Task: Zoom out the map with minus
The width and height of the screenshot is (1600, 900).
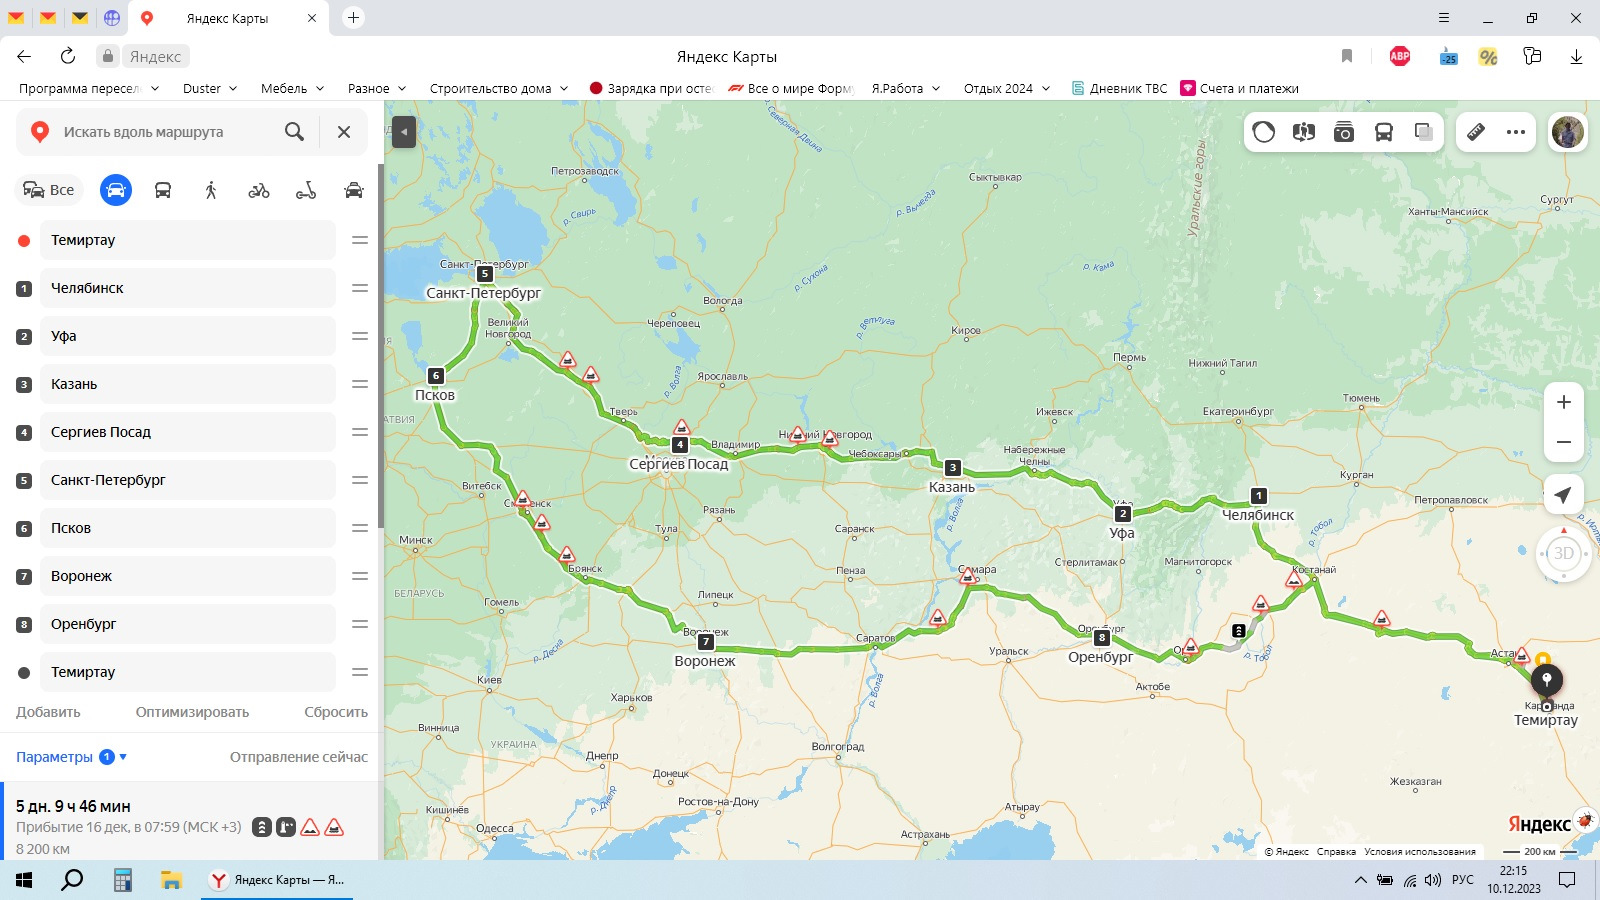Action: pyautogui.click(x=1564, y=442)
